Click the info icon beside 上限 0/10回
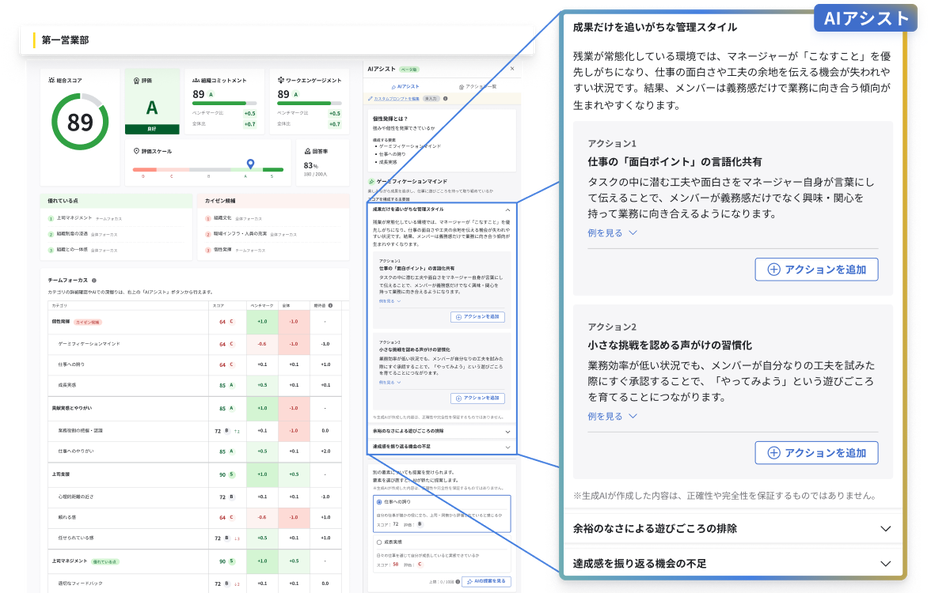 458,581
